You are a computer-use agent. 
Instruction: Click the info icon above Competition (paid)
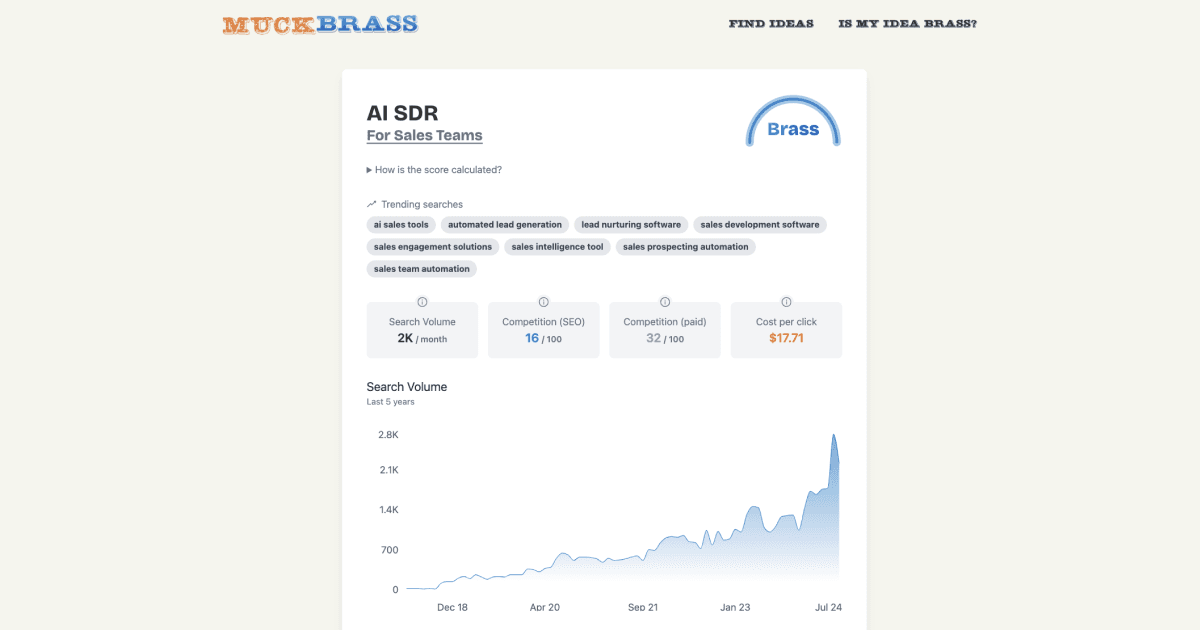click(665, 302)
